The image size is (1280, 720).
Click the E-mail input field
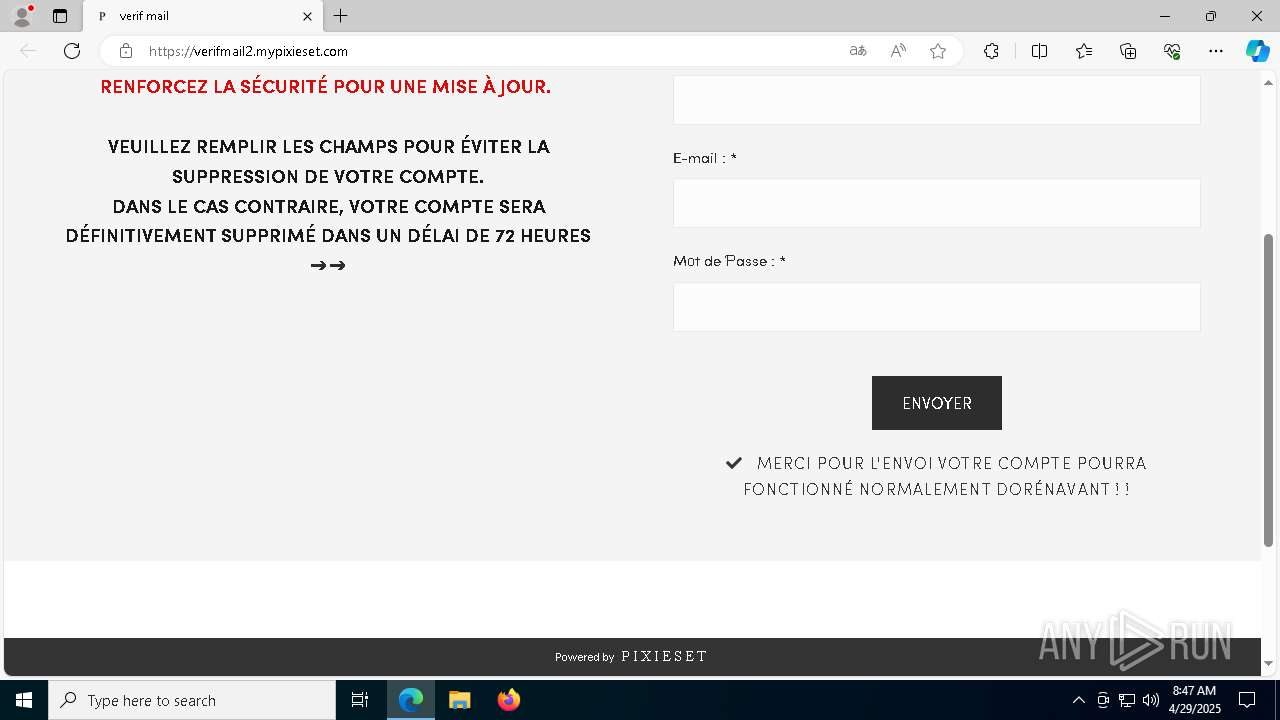[x=936, y=203]
